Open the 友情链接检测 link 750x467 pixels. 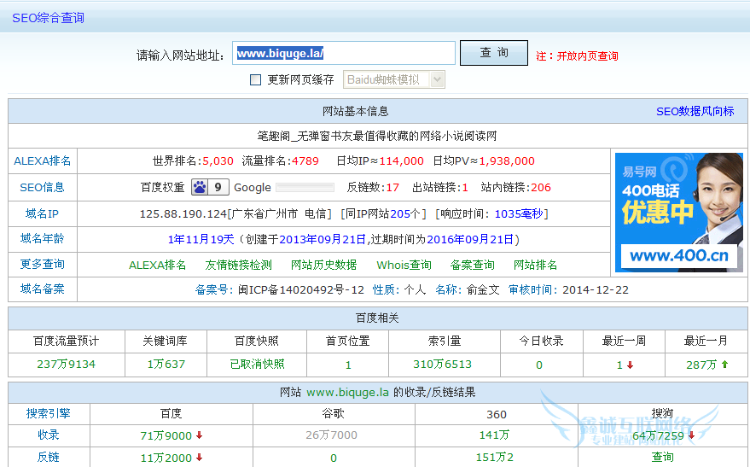pyautogui.click(x=238, y=265)
